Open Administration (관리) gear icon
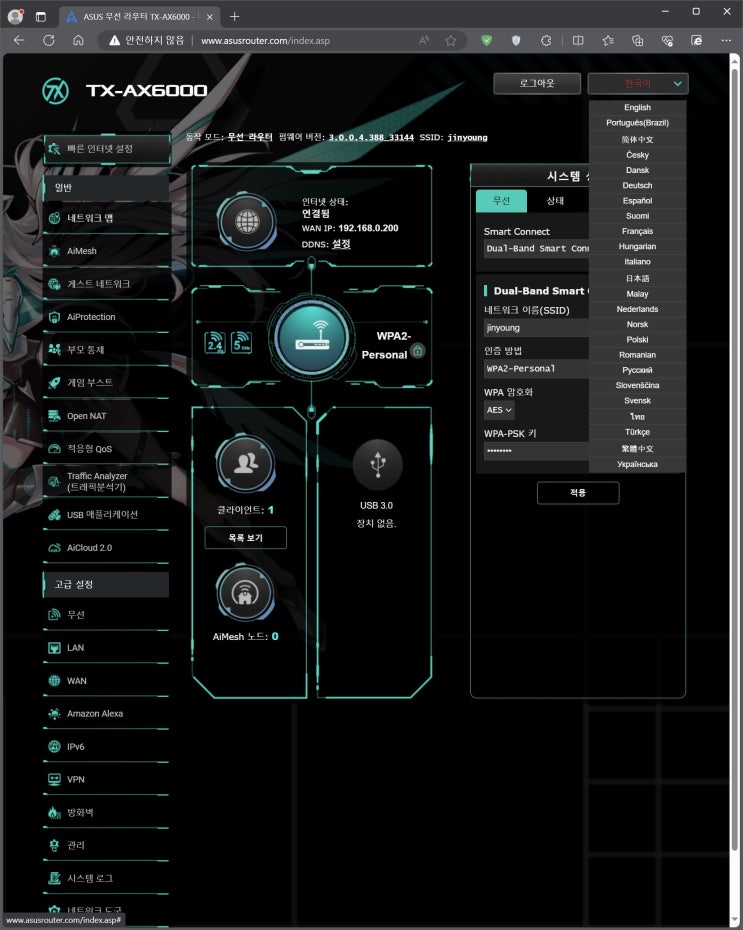The height and width of the screenshot is (930, 743). [x=55, y=845]
